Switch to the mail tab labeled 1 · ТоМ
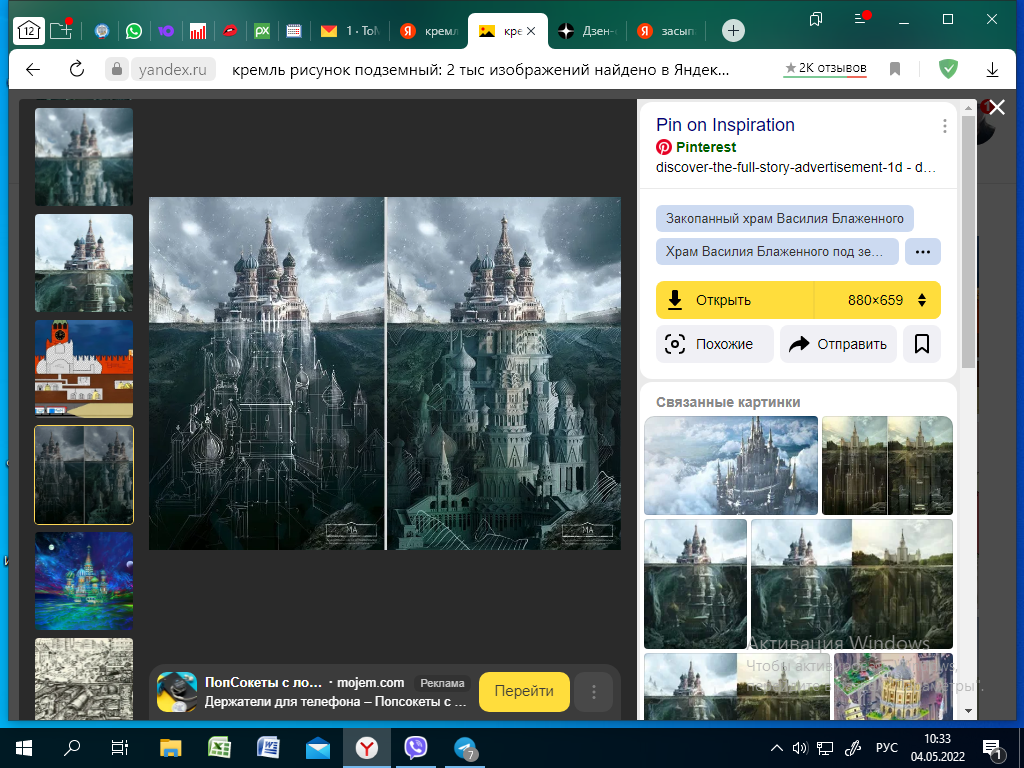The height and width of the screenshot is (768, 1024). coord(349,31)
